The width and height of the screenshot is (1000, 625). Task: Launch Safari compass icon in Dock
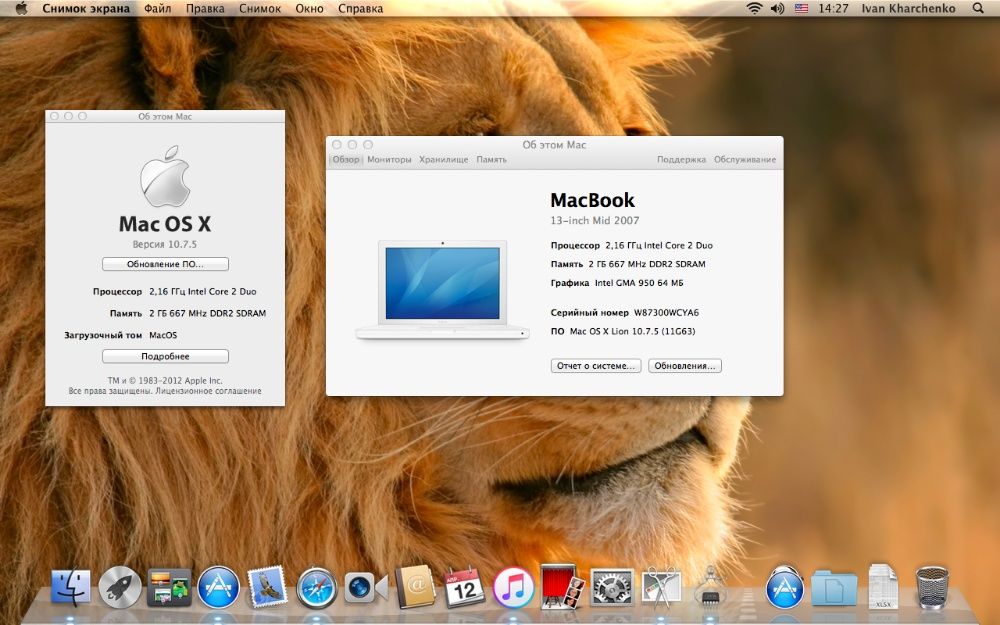click(x=316, y=587)
